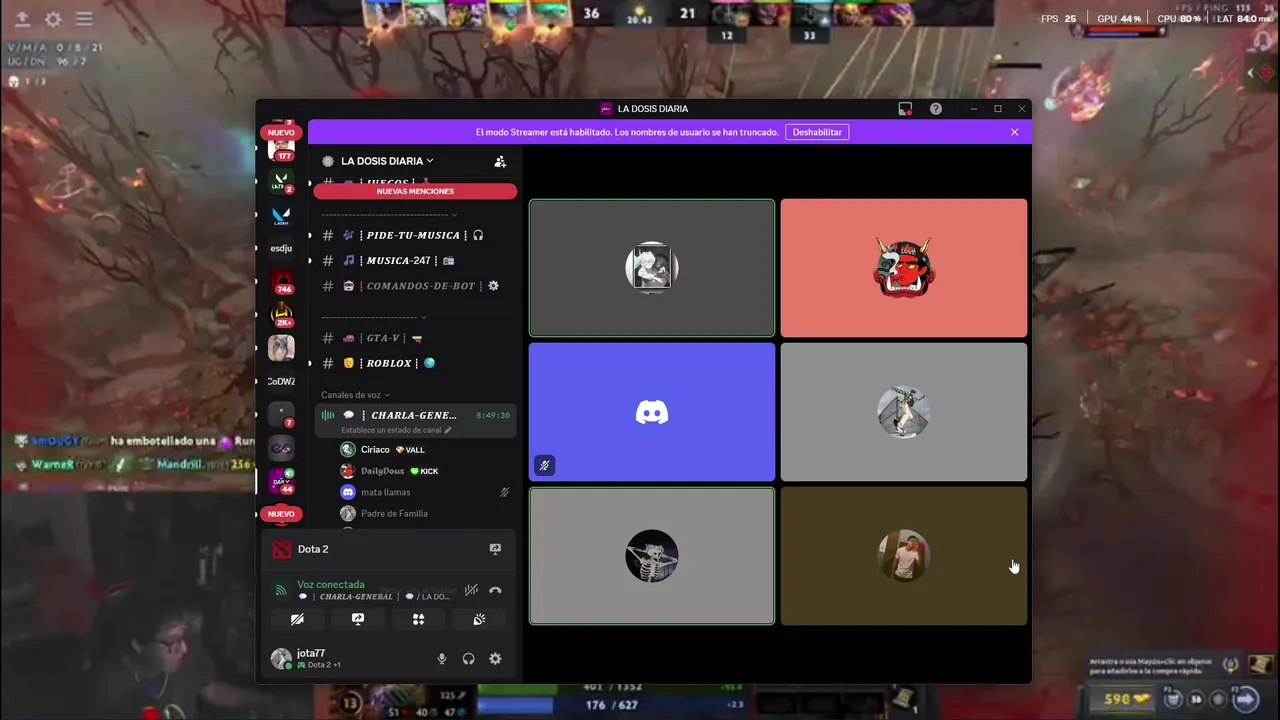Collapse the category above PIDE-TU-MUSICA
The width and height of the screenshot is (1280, 720).
click(389, 214)
